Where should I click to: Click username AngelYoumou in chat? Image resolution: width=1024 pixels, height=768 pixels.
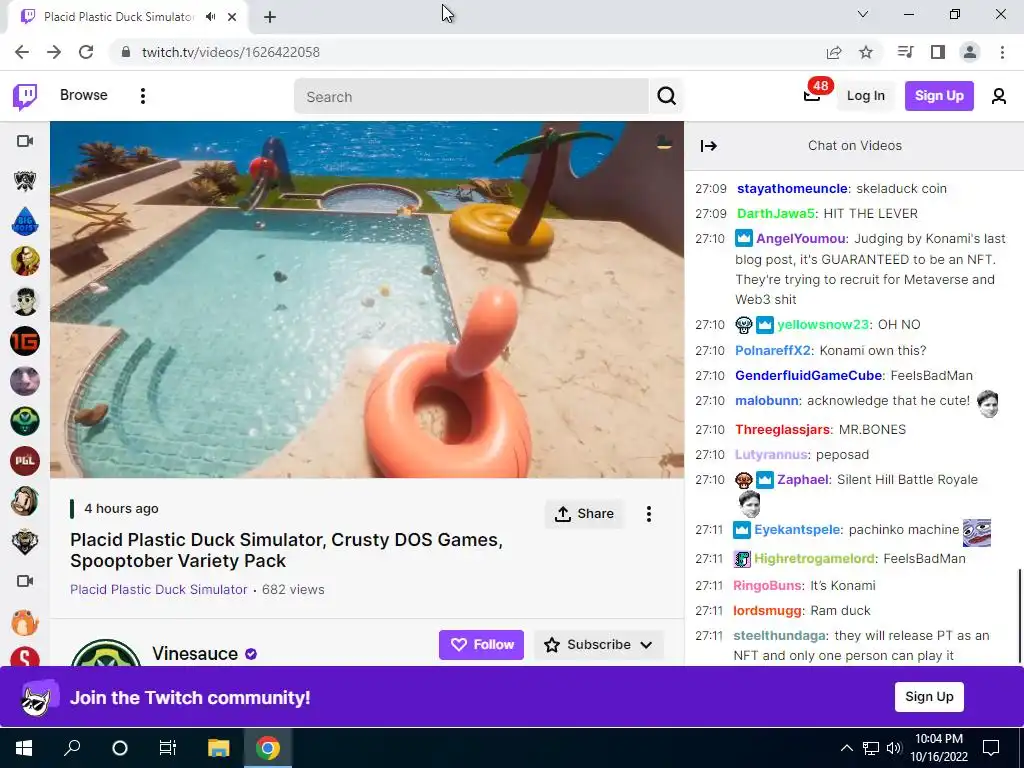point(801,239)
